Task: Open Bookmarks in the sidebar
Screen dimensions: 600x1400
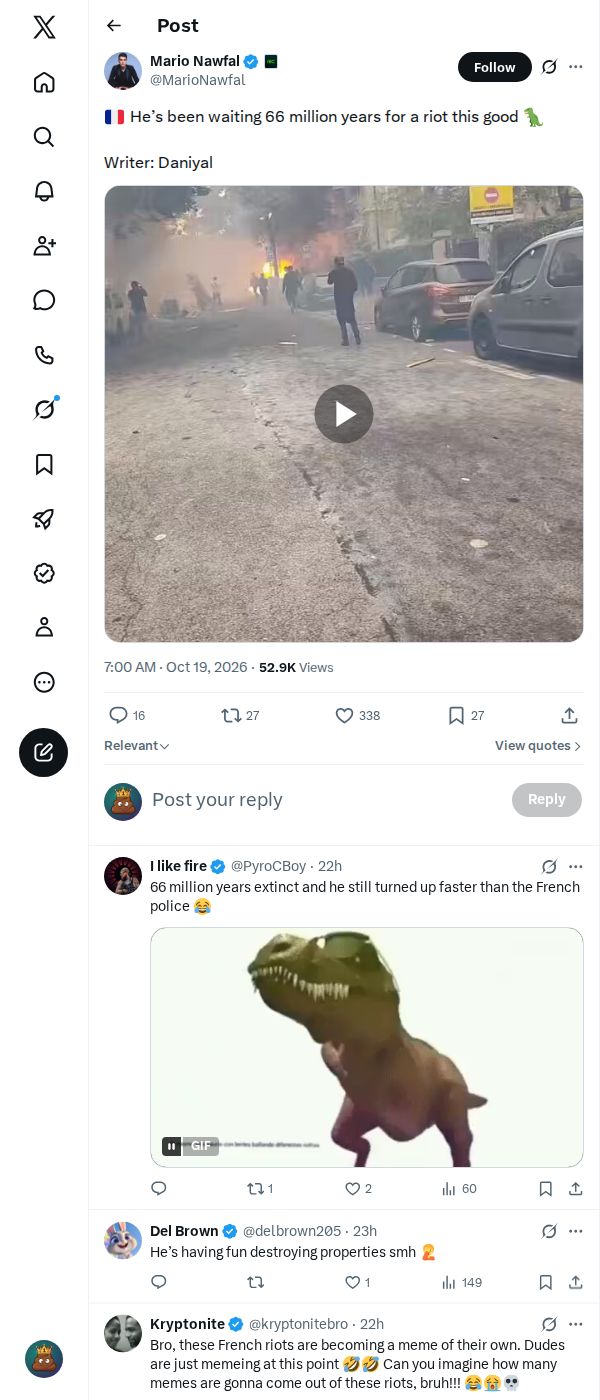Action: point(44,464)
